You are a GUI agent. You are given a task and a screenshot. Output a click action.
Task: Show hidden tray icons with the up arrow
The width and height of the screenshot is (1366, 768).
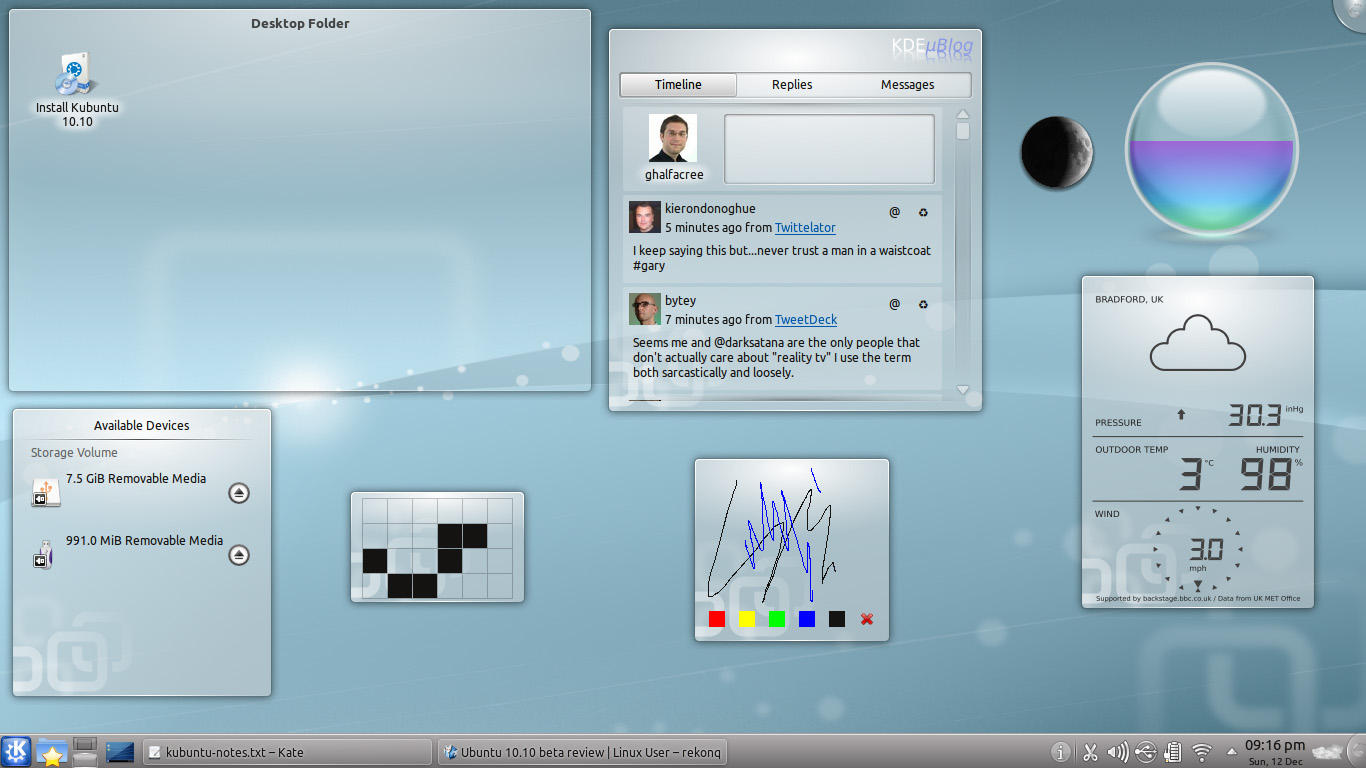(1231, 752)
